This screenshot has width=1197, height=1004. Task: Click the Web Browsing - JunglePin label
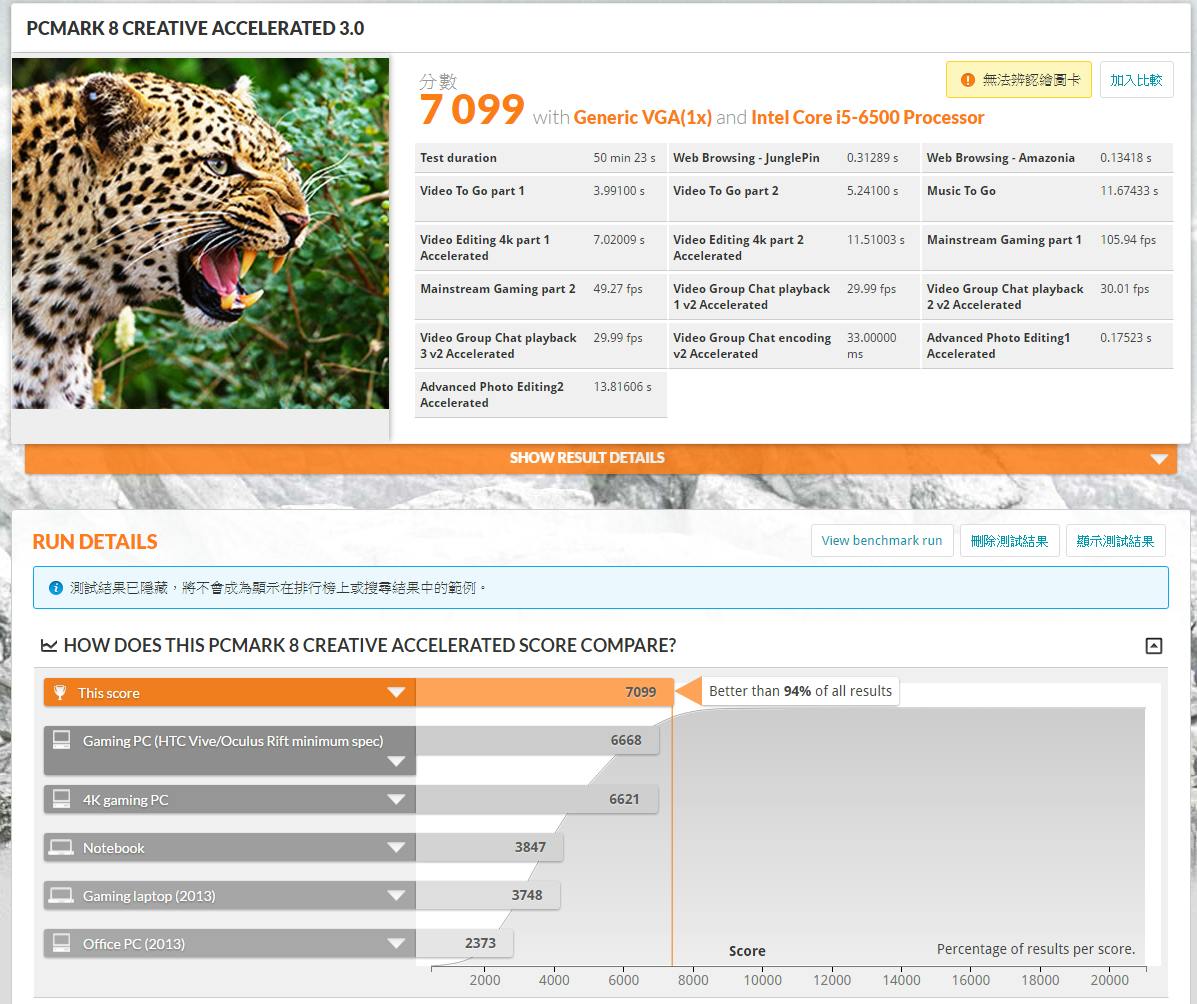click(x=746, y=158)
